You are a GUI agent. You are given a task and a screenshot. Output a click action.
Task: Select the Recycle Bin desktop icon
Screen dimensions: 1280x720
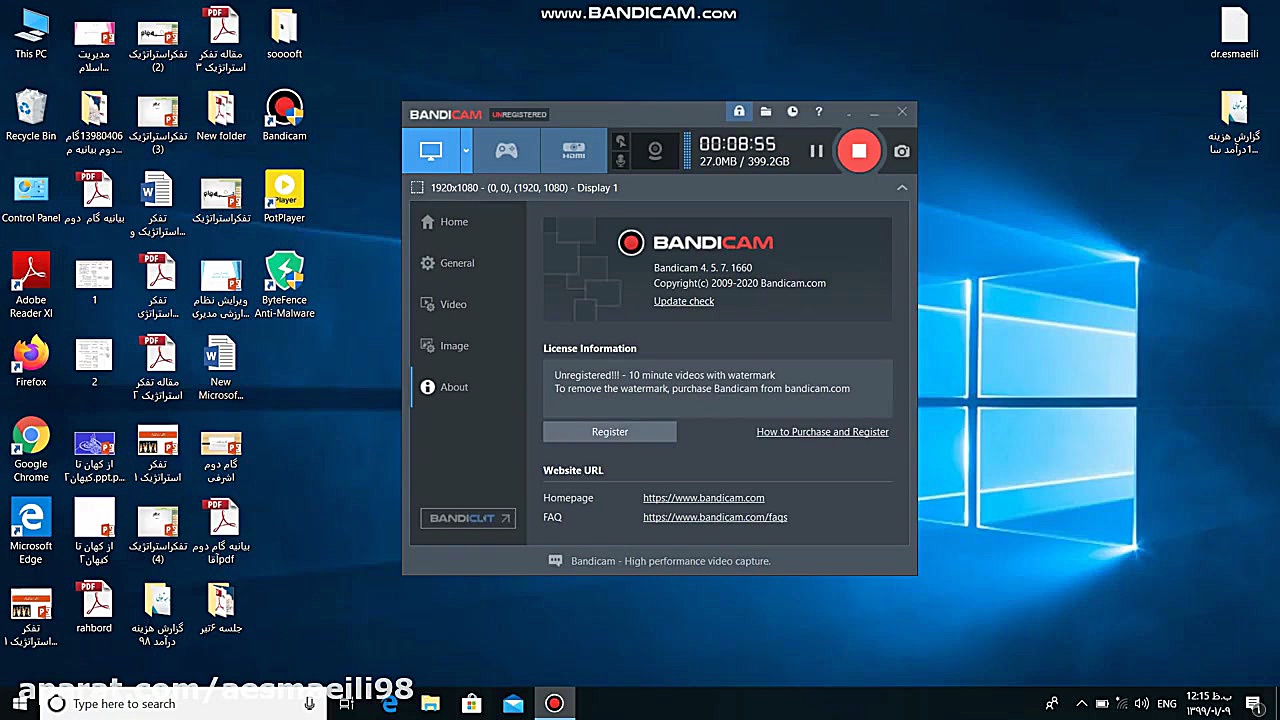pyautogui.click(x=31, y=115)
